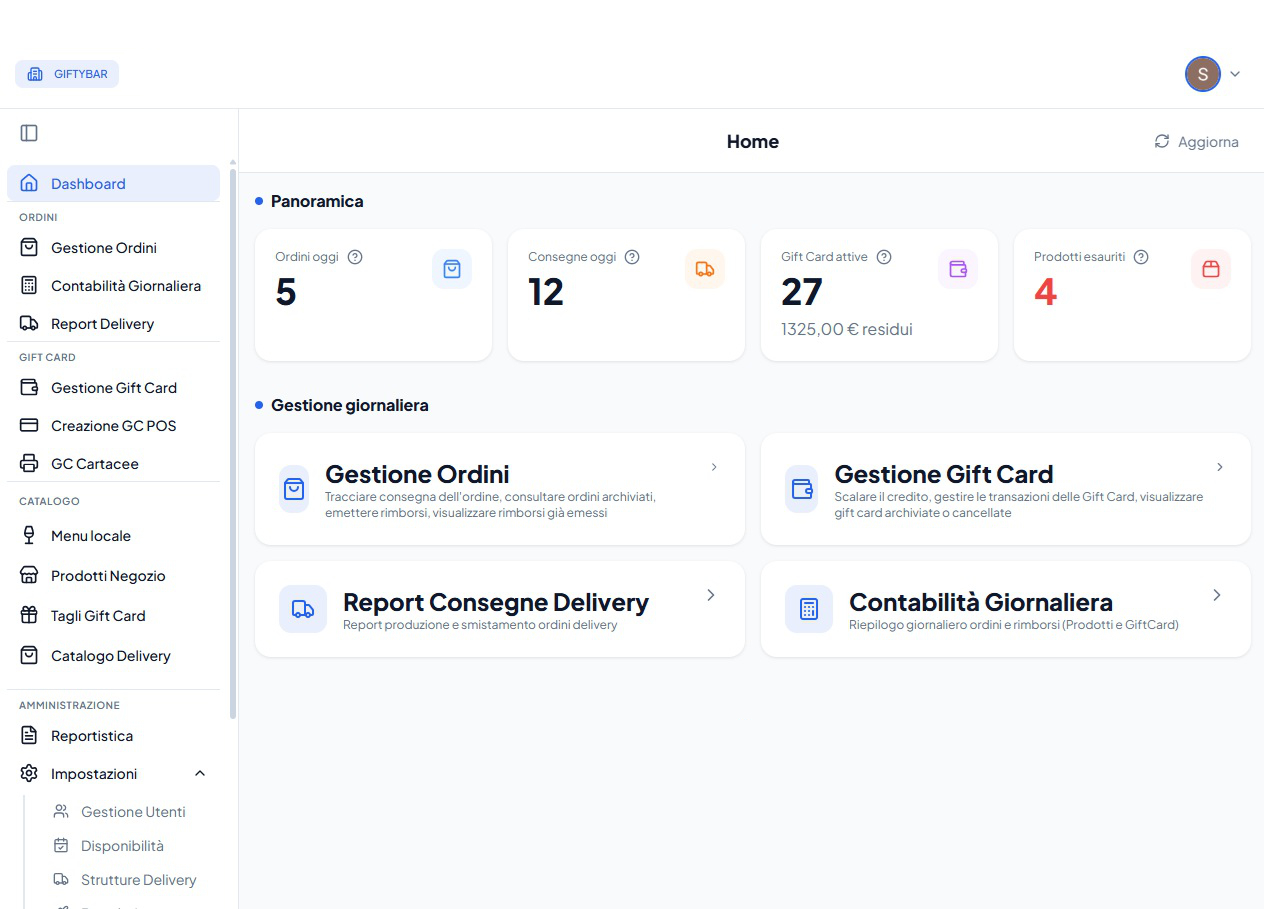Screen dimensions: 1264x909
Task: Open GC Cartacee menu item
Action: tap(113, 463)
